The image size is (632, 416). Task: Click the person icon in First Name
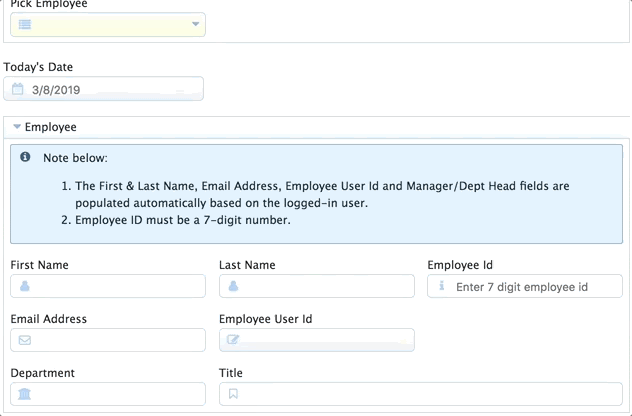[25, 286]
